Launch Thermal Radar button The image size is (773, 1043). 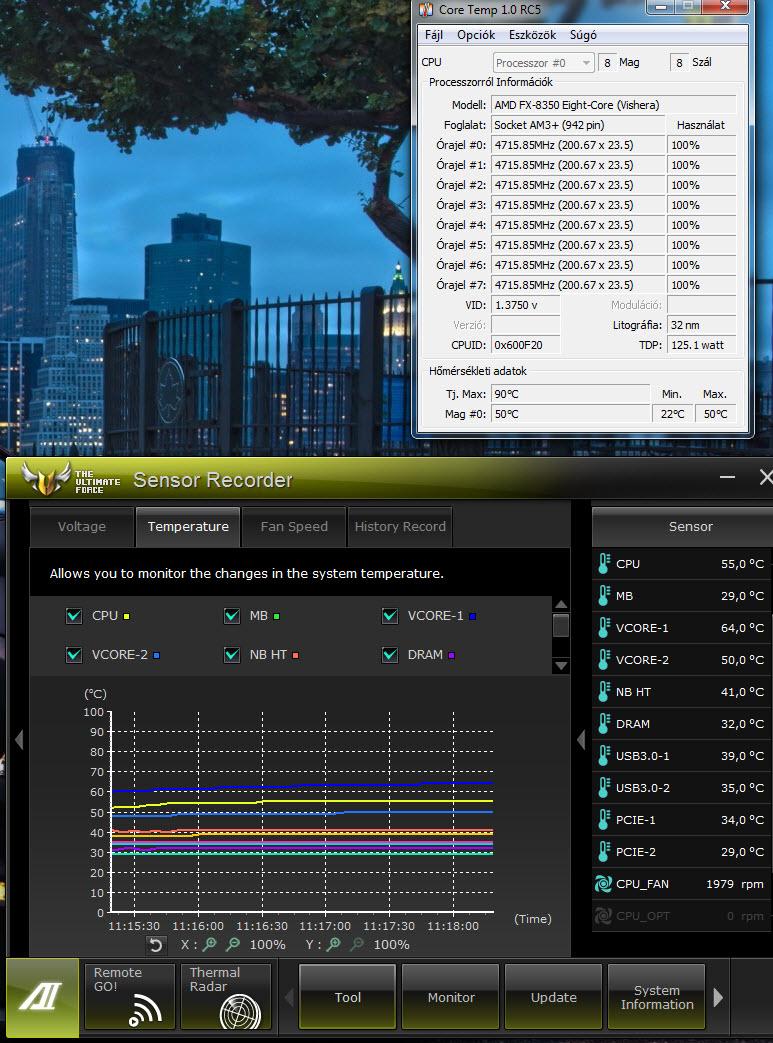click(x=226, y=997)
